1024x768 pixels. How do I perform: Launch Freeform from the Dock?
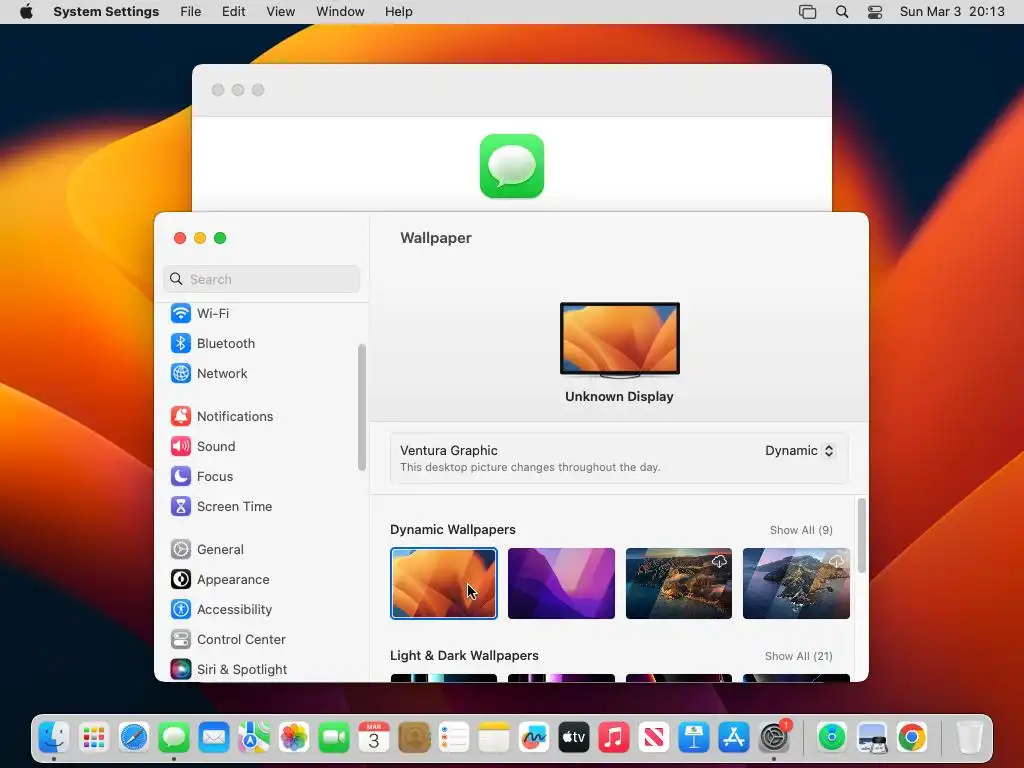[x=534, y=737]
